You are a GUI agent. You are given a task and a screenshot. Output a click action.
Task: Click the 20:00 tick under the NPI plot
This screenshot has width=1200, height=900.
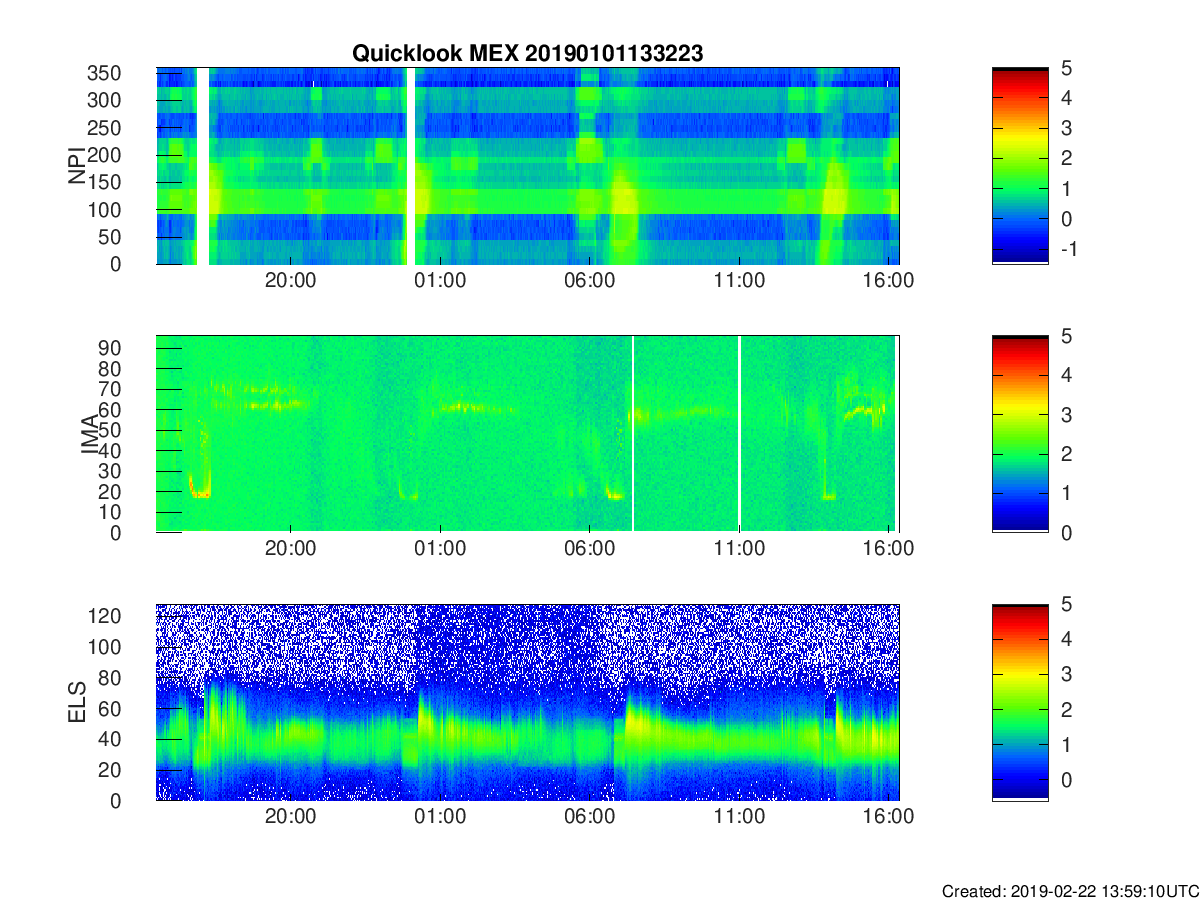click(291, 280)
